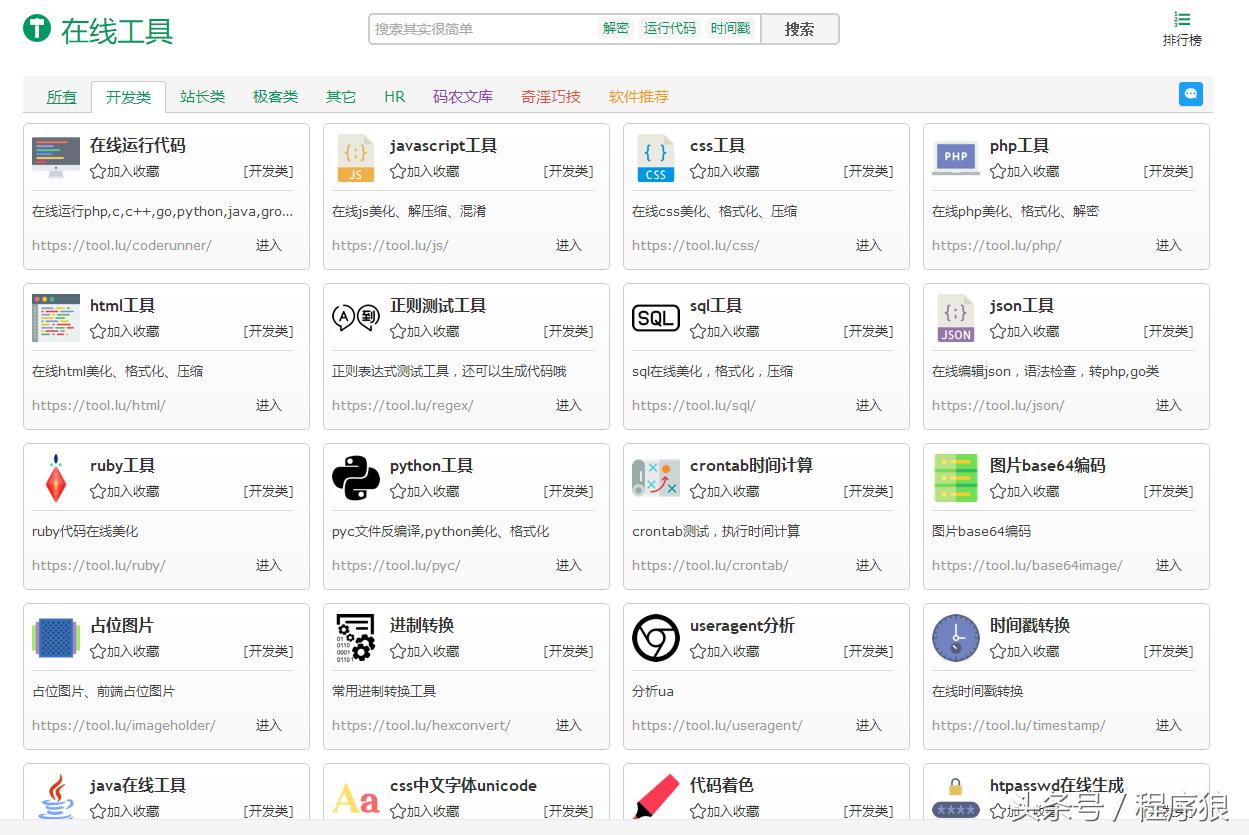Click the Python logo icon
Viewport: 1249px width, 835px height.
click(x=355, y=478)
